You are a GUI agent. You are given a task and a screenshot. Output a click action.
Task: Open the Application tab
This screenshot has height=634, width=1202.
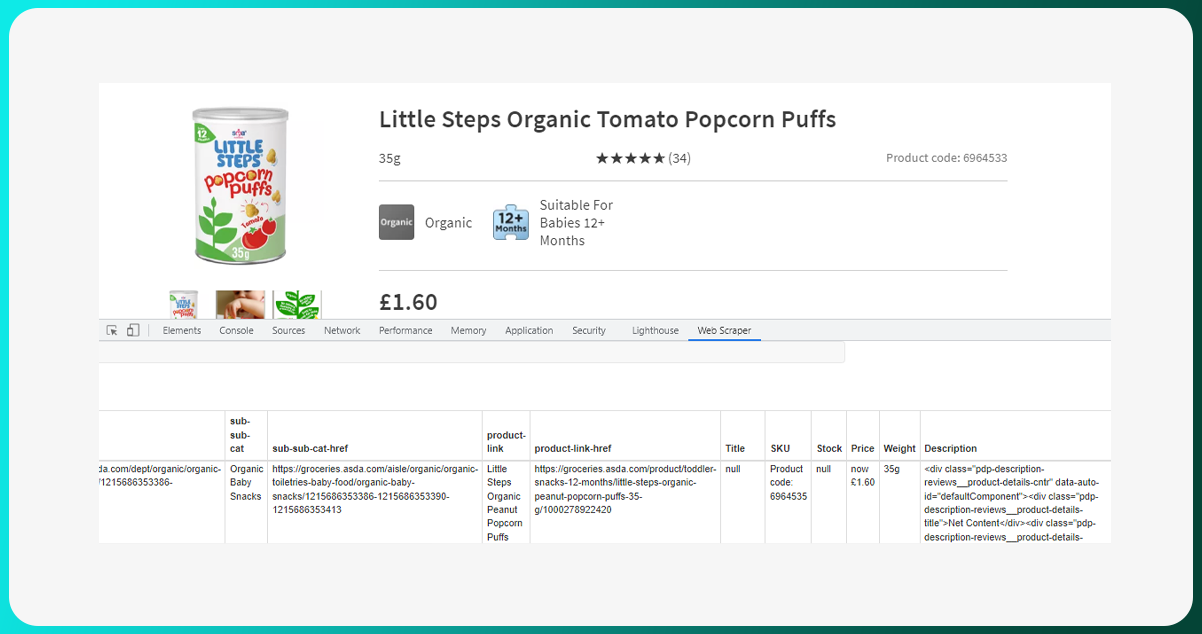pos(529,330)
